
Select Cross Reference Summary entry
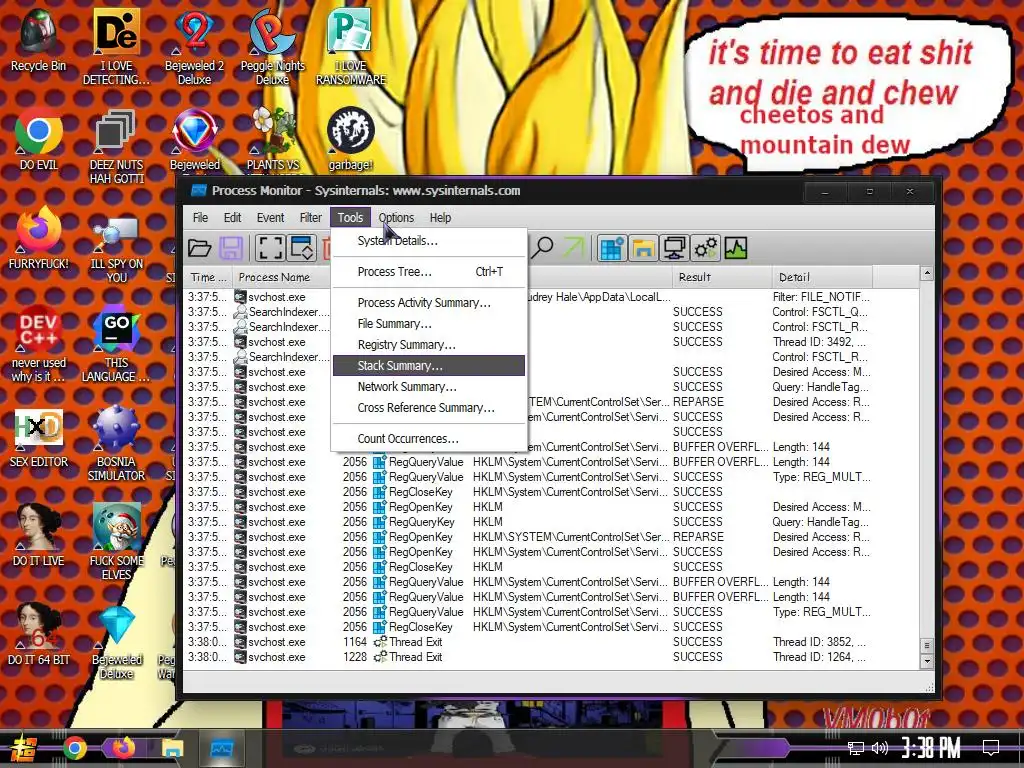pyautogui.click(x=428, y=407)
